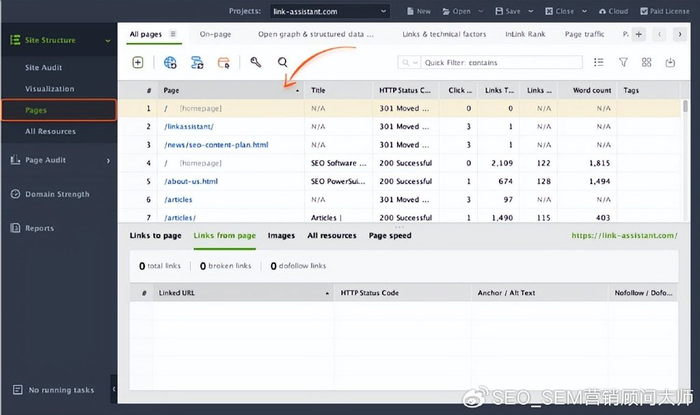Click the funnel filter icon
Viewport: 700px width, 415px height.
click(x=623, y=62)
